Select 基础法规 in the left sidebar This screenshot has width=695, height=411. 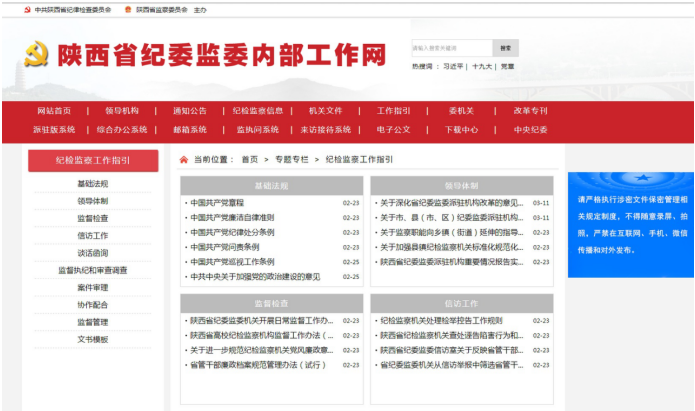93,184
